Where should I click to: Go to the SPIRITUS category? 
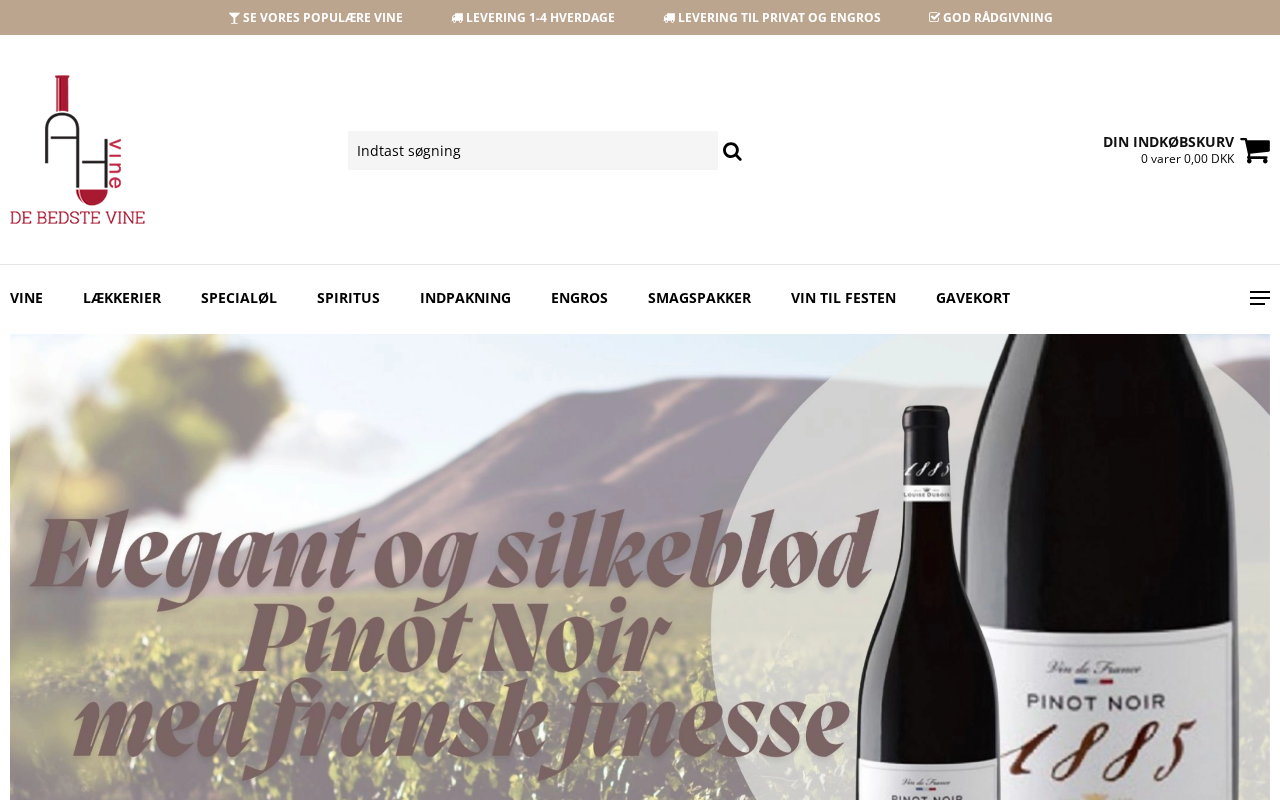pos(348,298)
